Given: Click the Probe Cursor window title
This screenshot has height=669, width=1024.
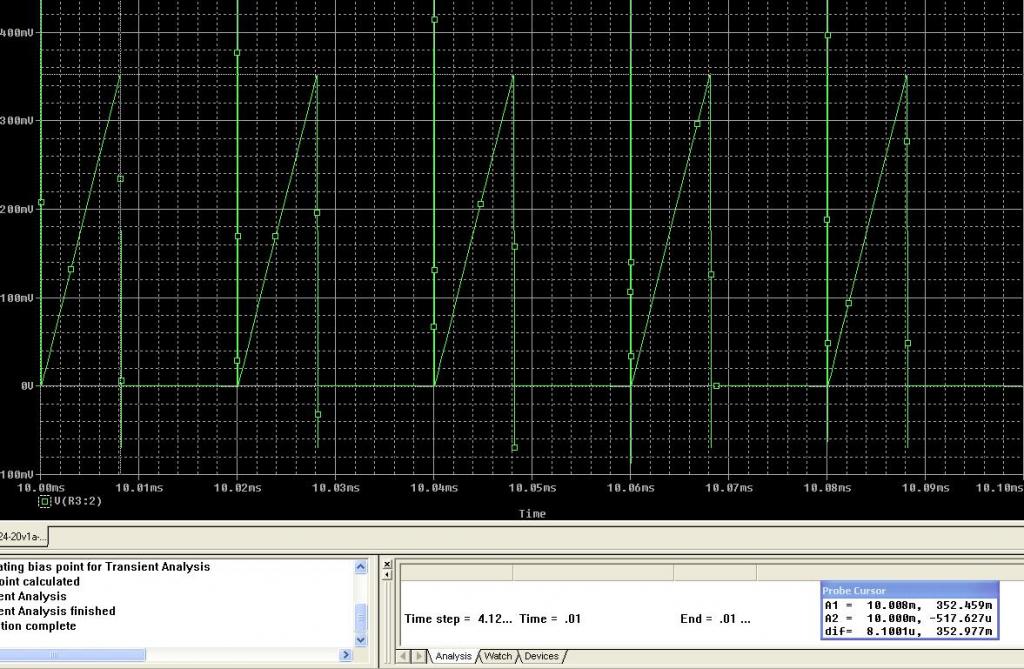Looking at the screenshot, I should point(854,591).
